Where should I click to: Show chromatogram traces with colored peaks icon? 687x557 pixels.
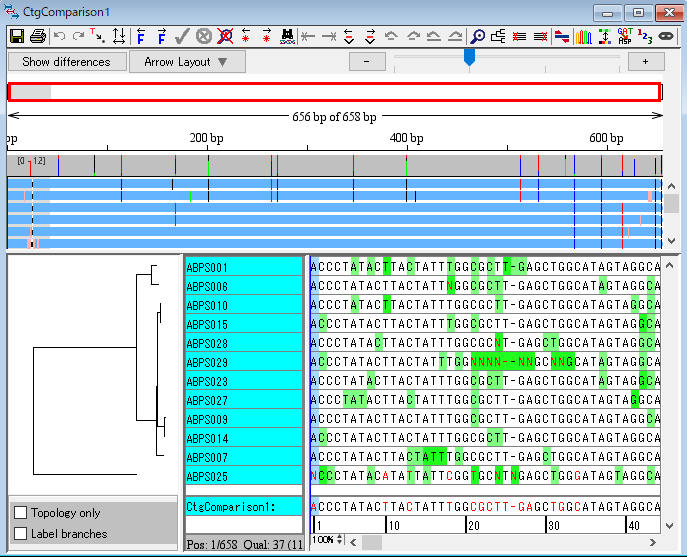coord(583,36)
